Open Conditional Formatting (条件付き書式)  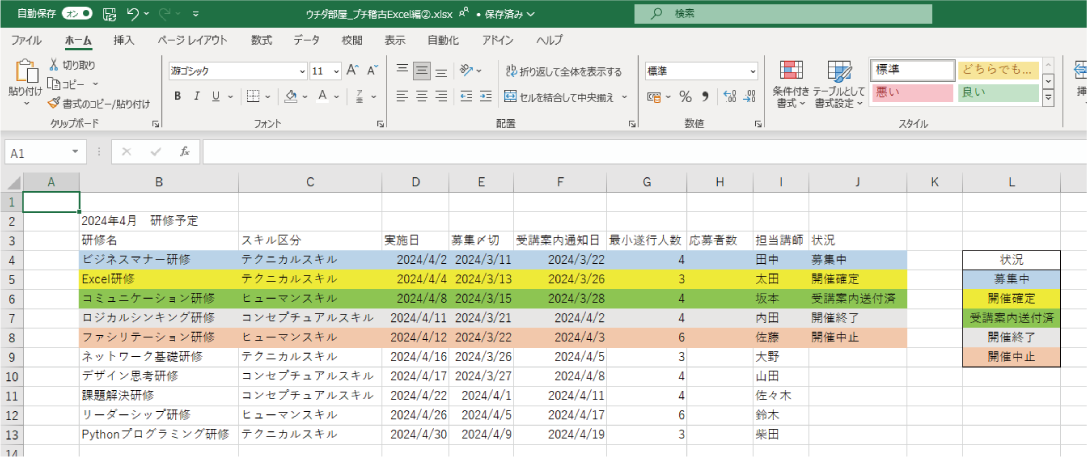[x=791, y=84]
